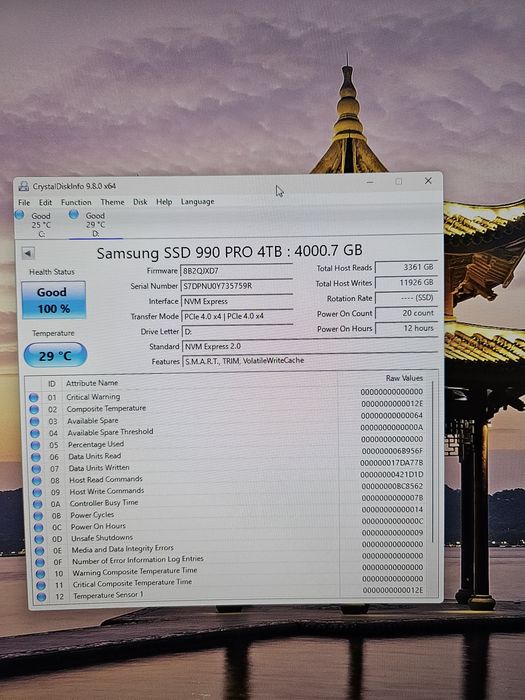
Task: Click Power On Hours value 12 hours
Action: (406, 328)
